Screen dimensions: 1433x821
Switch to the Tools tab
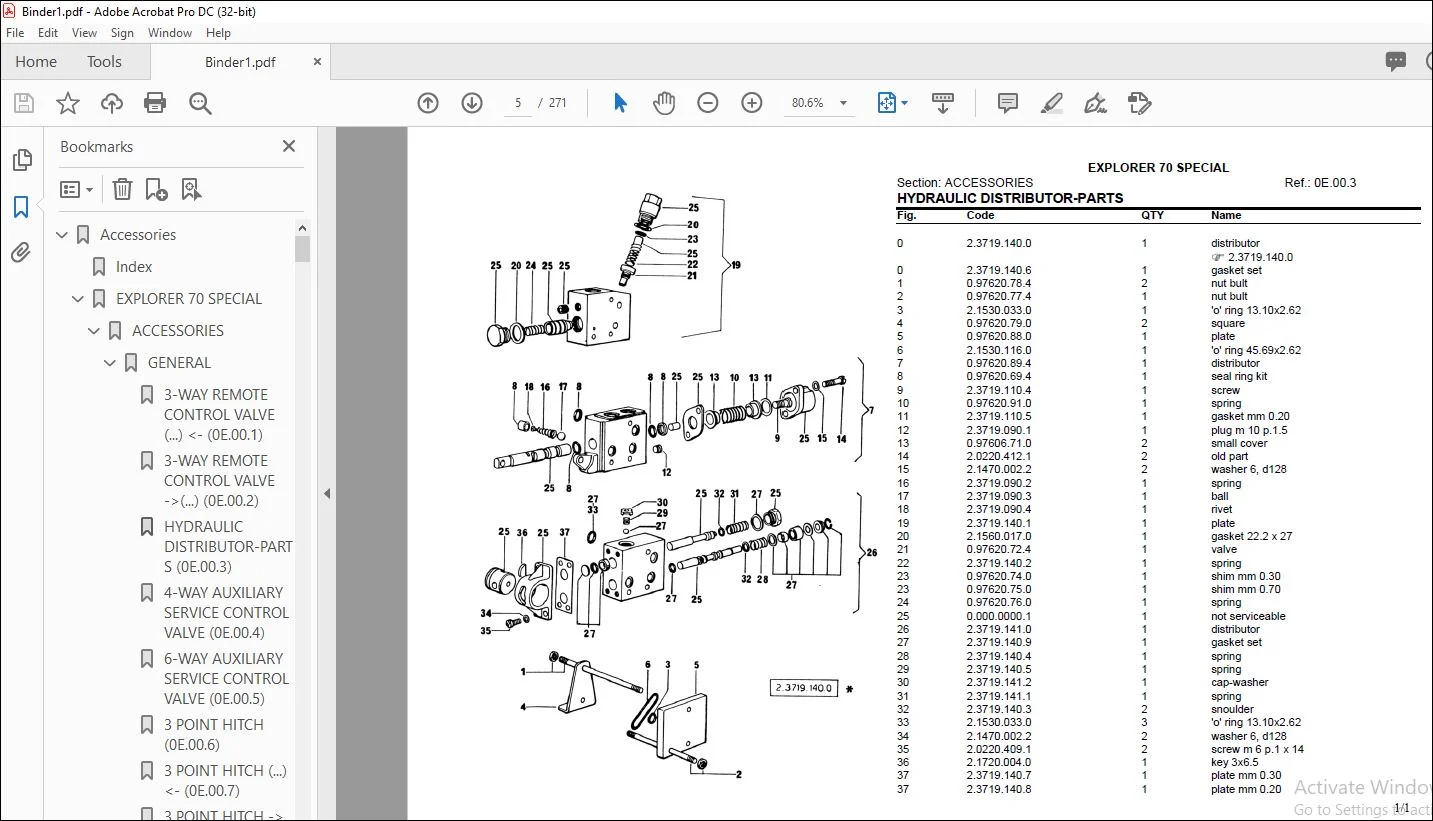pyautogui.click(x=104, y=61)
